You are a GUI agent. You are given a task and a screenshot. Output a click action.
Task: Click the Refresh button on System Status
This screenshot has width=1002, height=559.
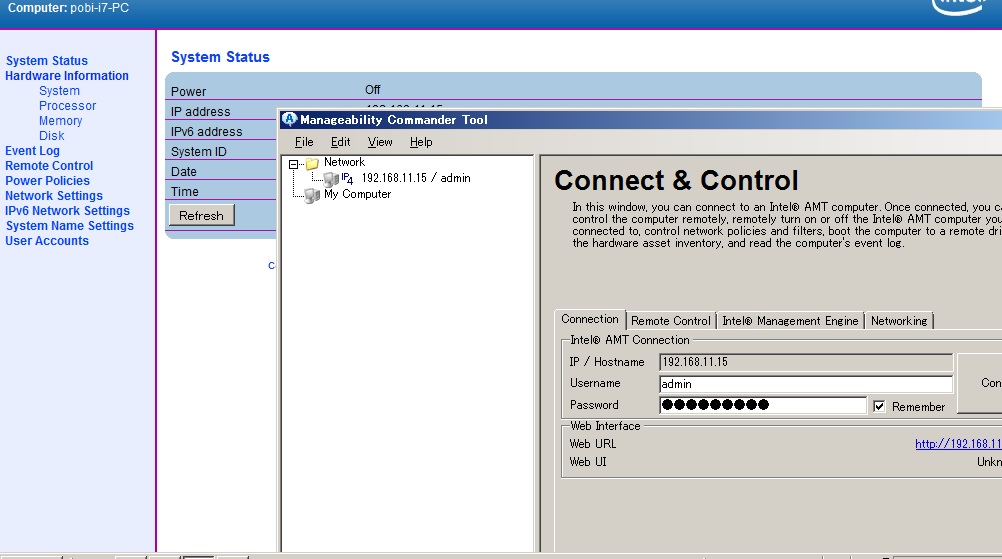click(201, 215)
